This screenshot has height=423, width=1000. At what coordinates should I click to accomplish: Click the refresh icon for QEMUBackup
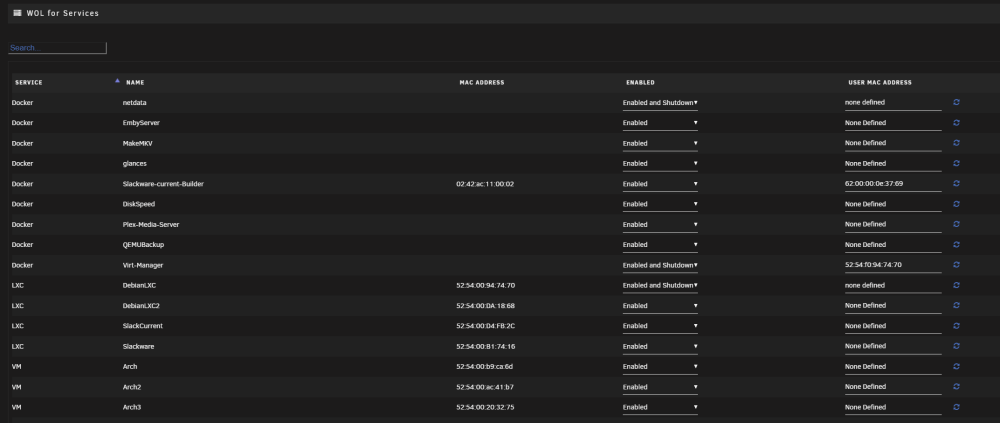(x=956, y=244)
